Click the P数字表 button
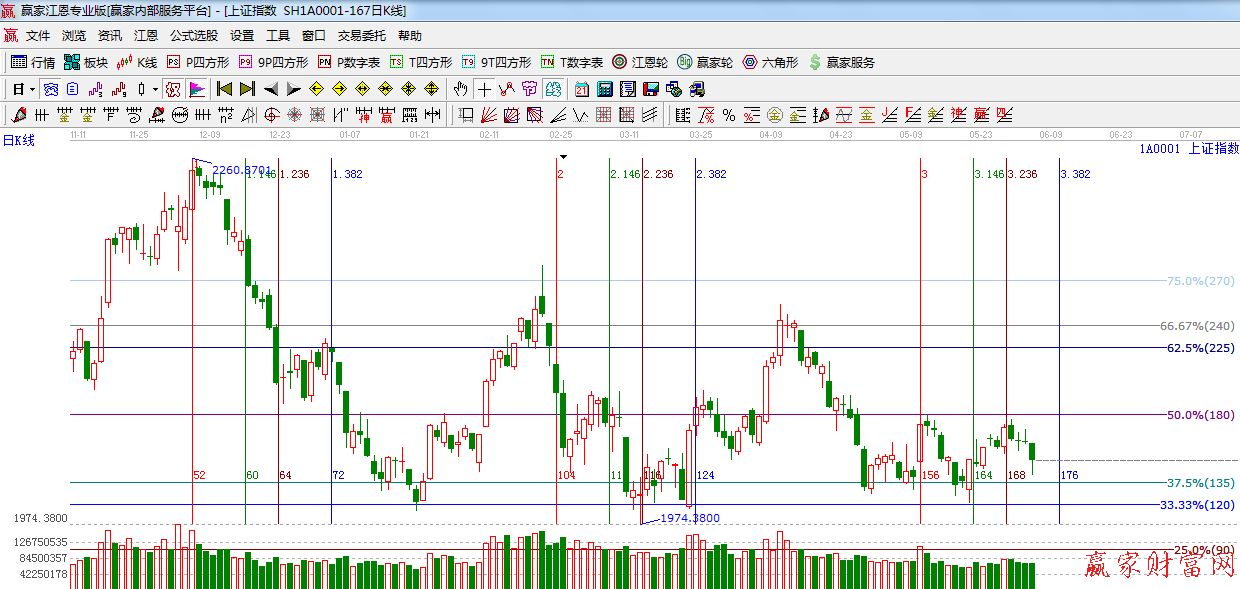This screenshot has width=1240, height=589. (x=349, y=62)
